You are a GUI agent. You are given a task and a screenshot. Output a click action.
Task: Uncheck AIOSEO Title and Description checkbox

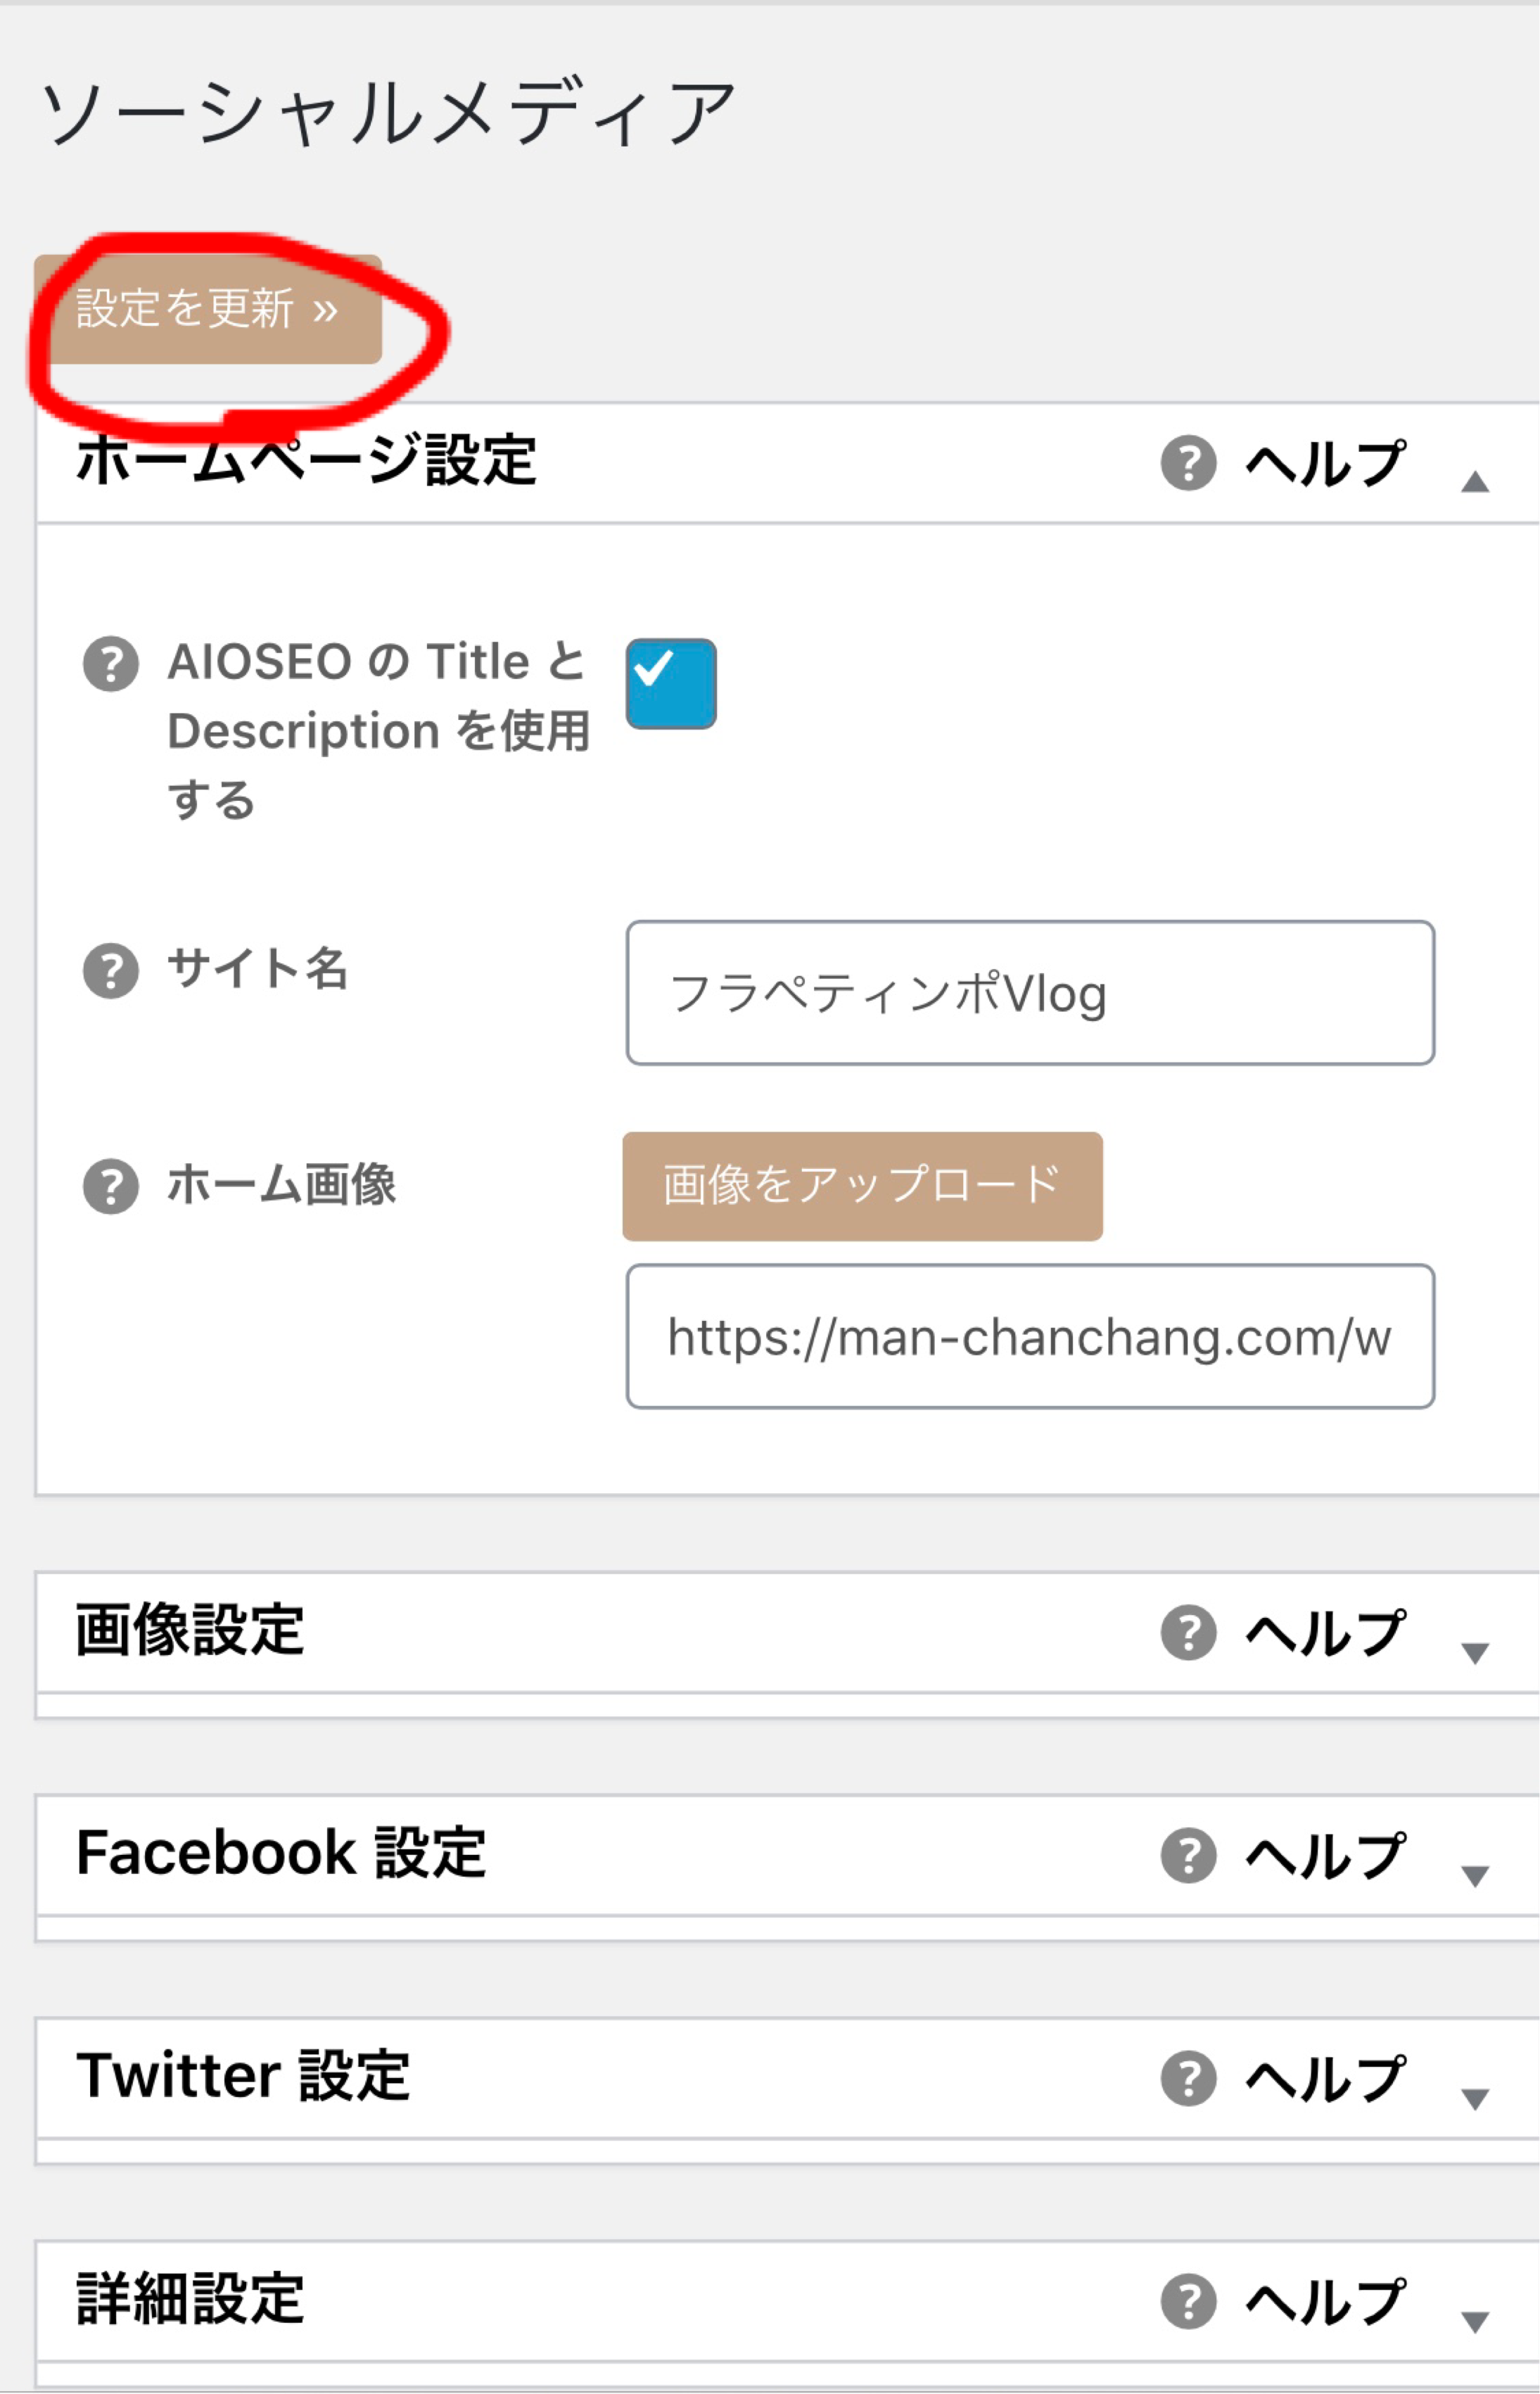click(671, 684)
